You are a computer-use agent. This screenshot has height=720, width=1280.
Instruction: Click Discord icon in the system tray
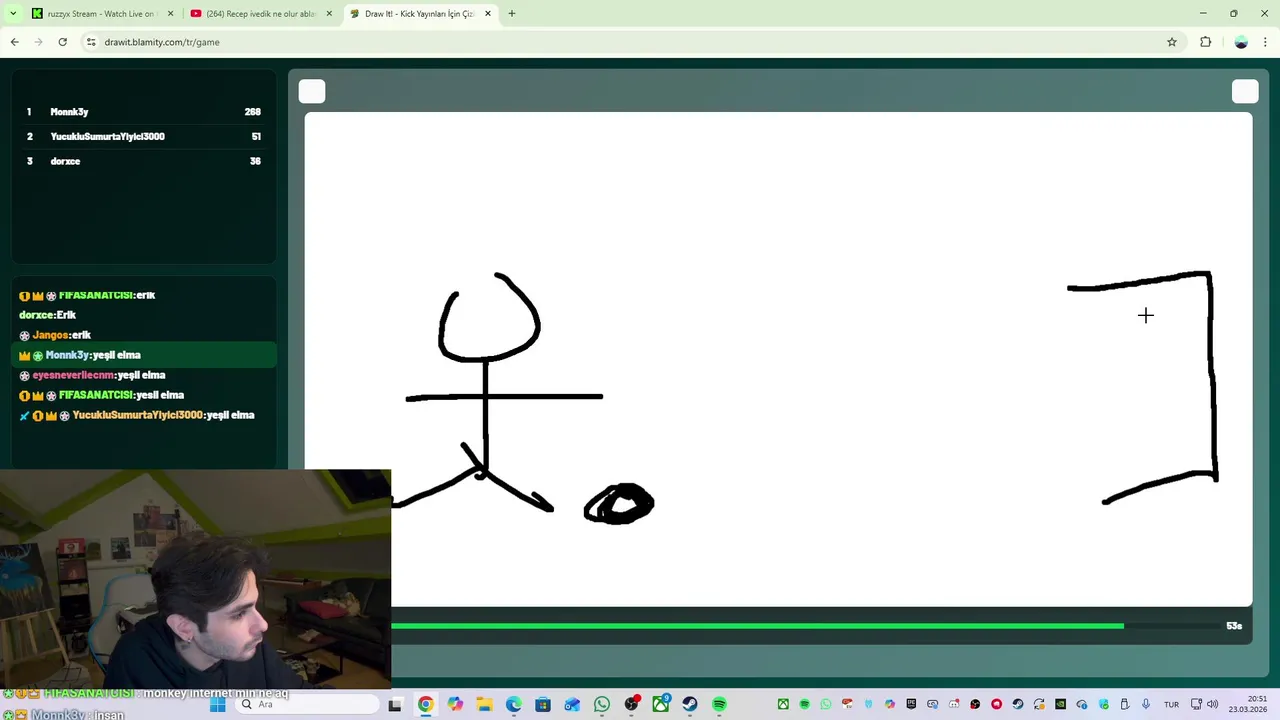point(954,705)
